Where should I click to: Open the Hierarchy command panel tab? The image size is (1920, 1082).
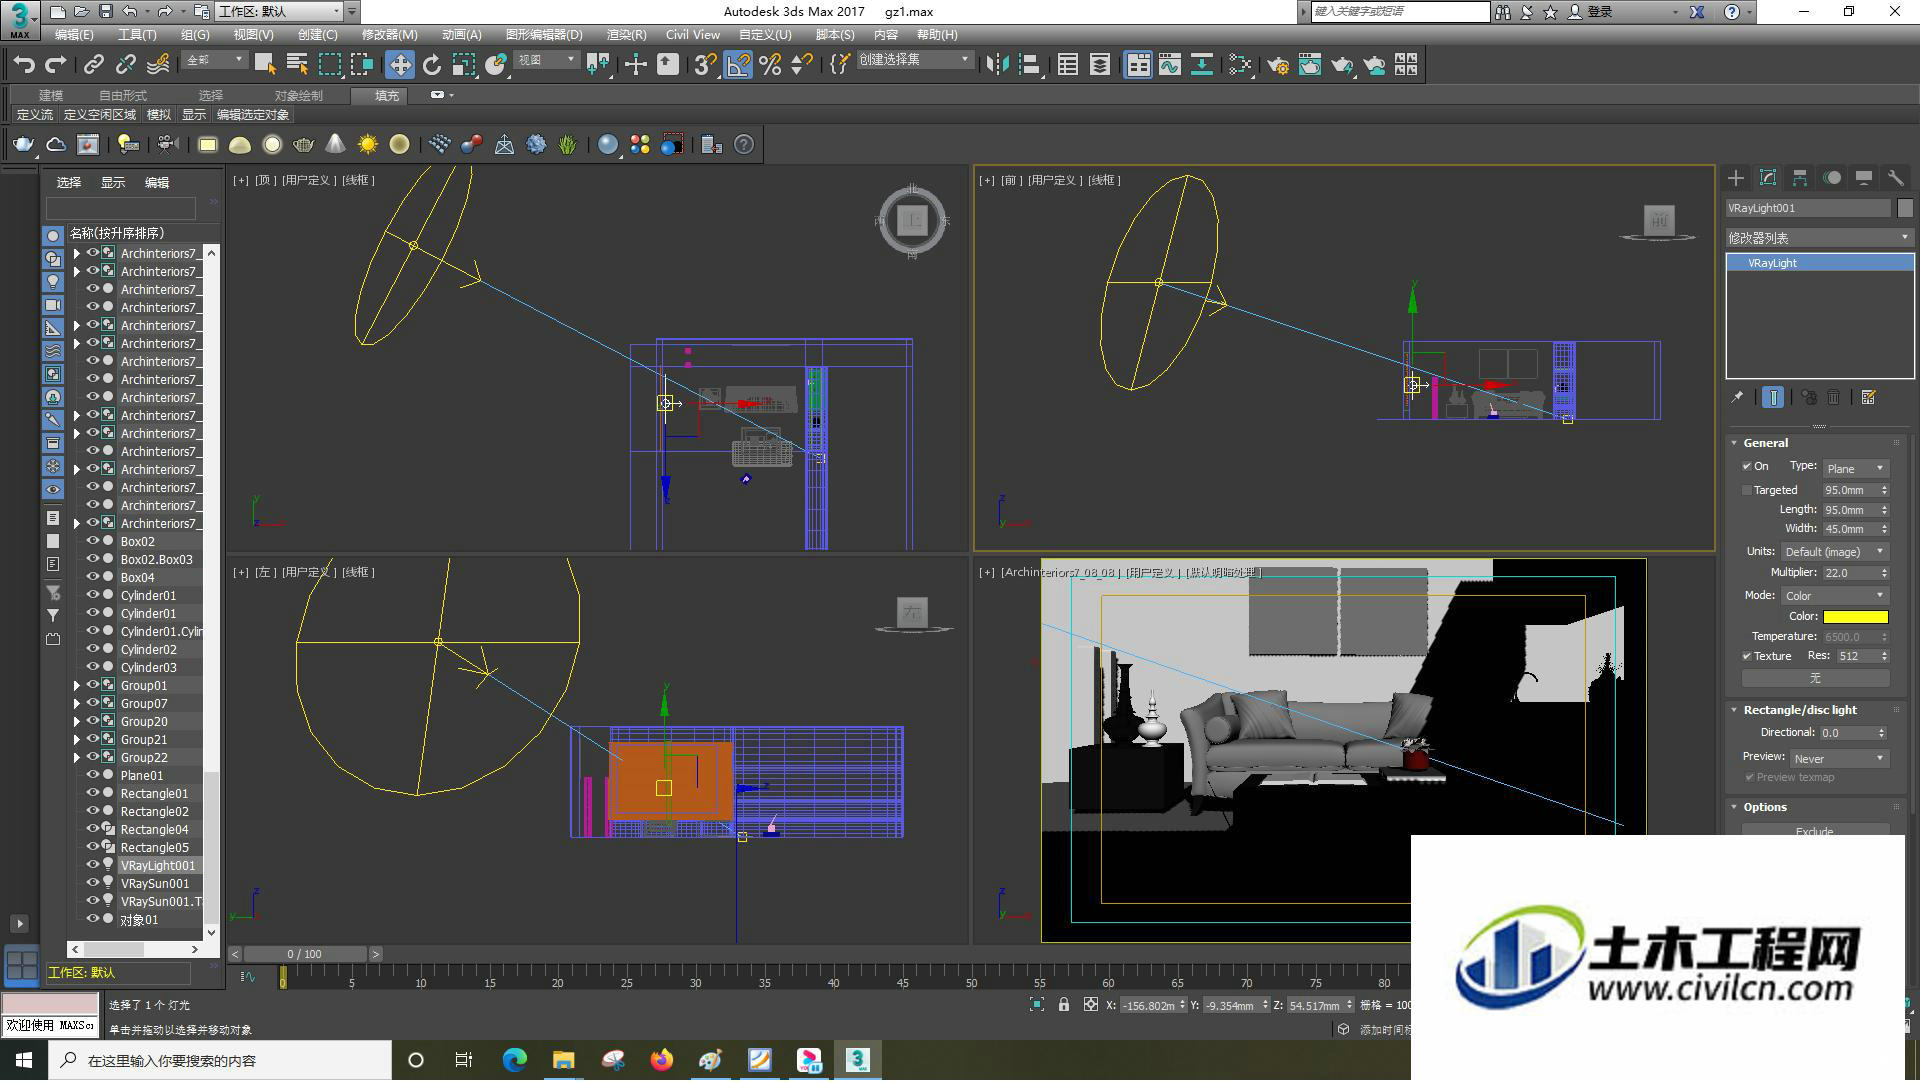pyautogui.click(x=1800, y=178)
